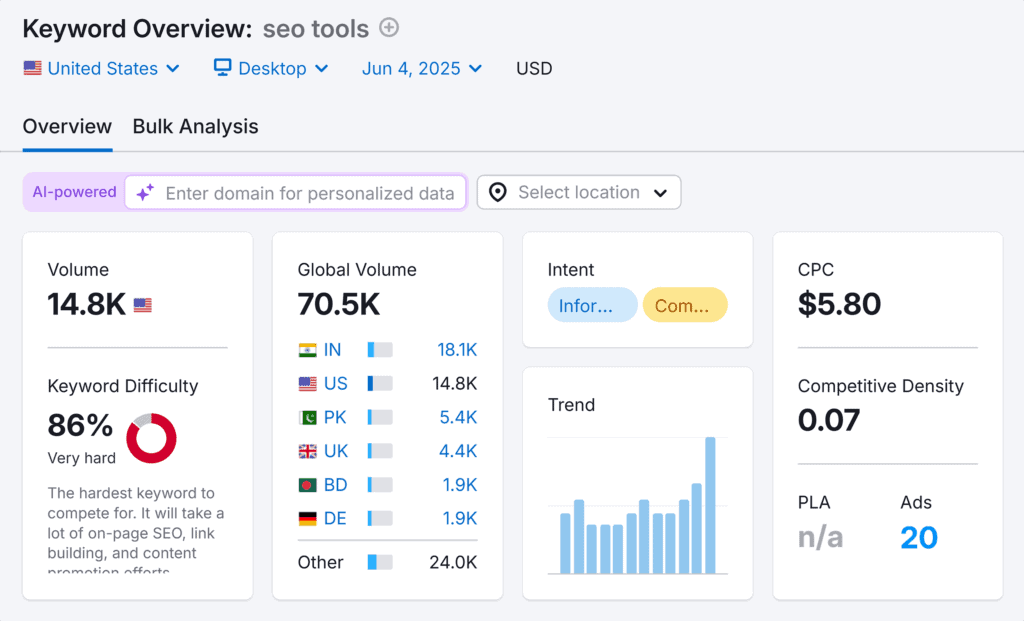Select the Commercial intent badge
This screenshot has width=1024, height=621.
point(685,305)
